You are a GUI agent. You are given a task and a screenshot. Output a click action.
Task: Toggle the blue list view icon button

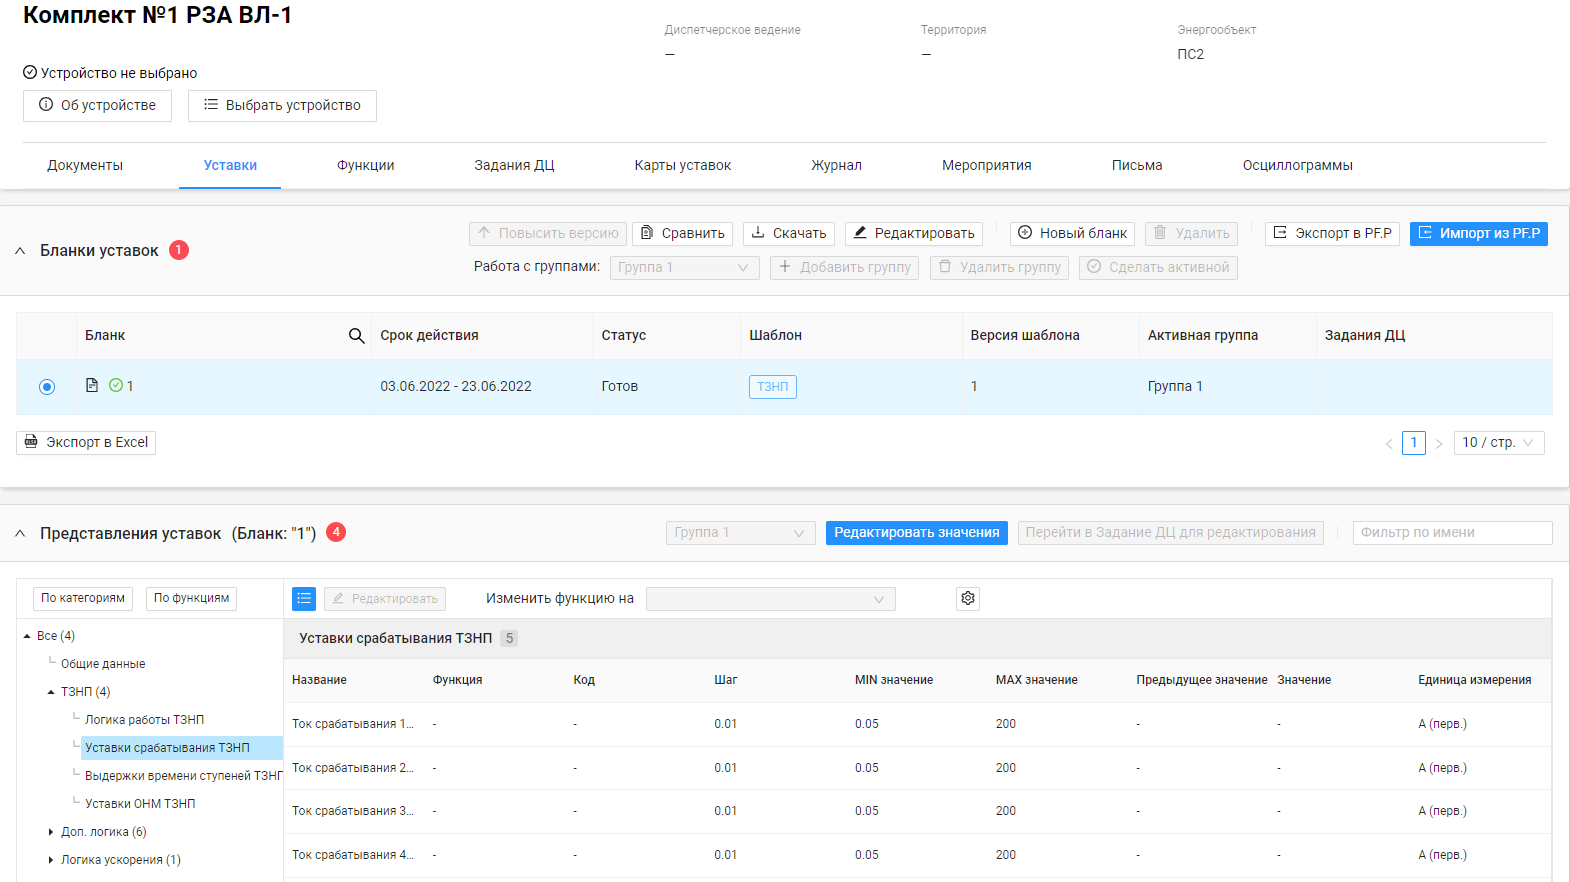click(x=304, y=598)
